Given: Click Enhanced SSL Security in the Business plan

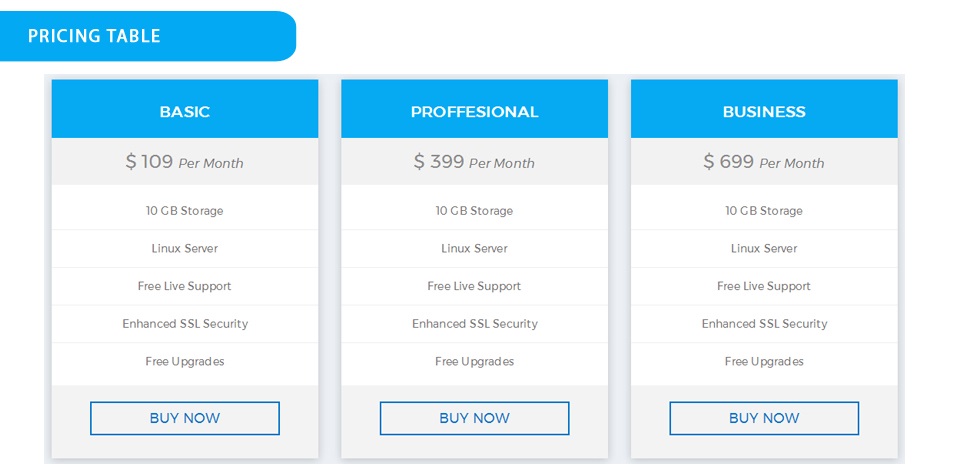Looking at the screenshot, I should tap(764, 323).
